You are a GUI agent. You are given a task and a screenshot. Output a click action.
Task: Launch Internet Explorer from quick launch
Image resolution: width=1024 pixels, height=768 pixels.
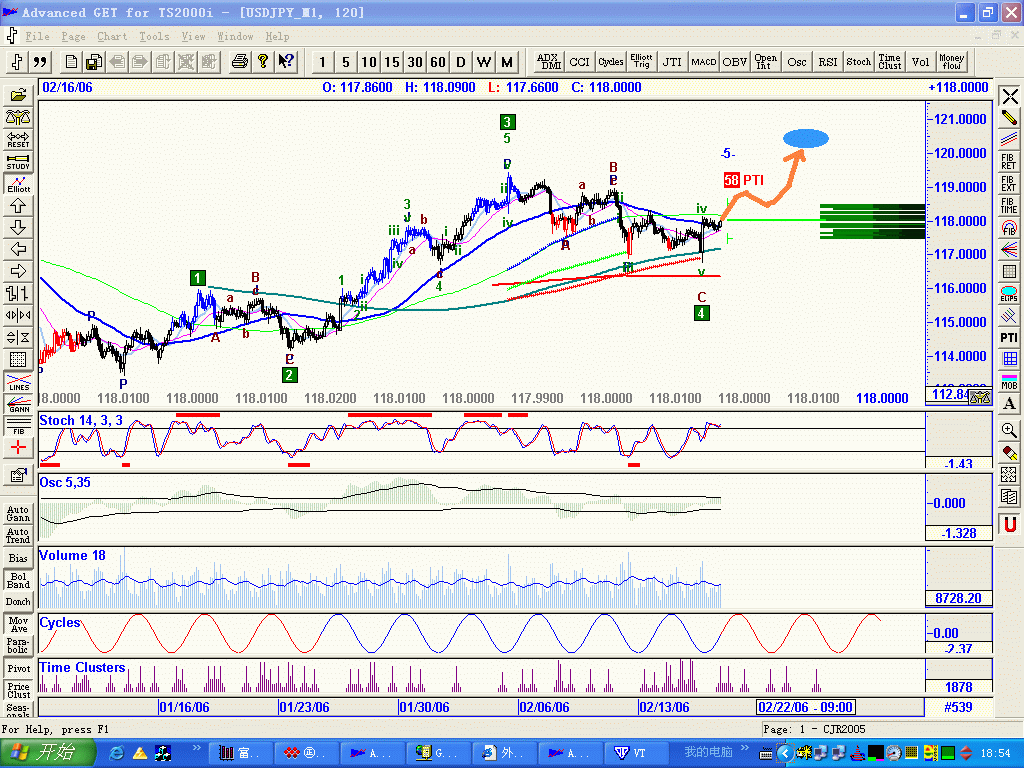click(117, 753)
